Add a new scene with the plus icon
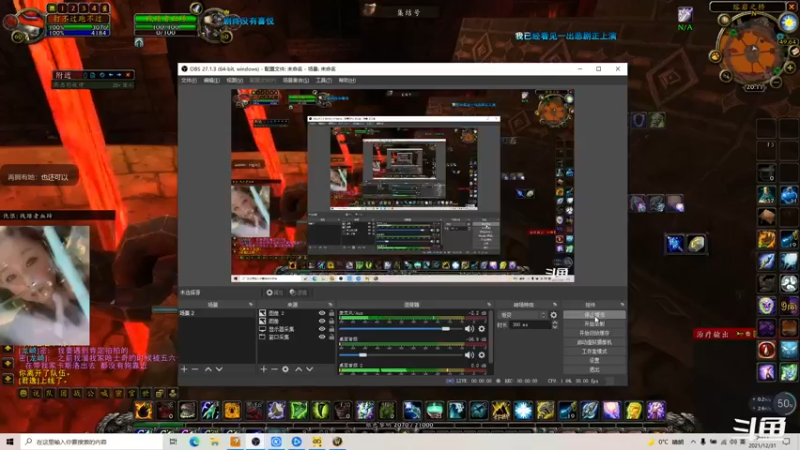Image resolution: width=800 pixels, height=450 pixels. point(184,369)
